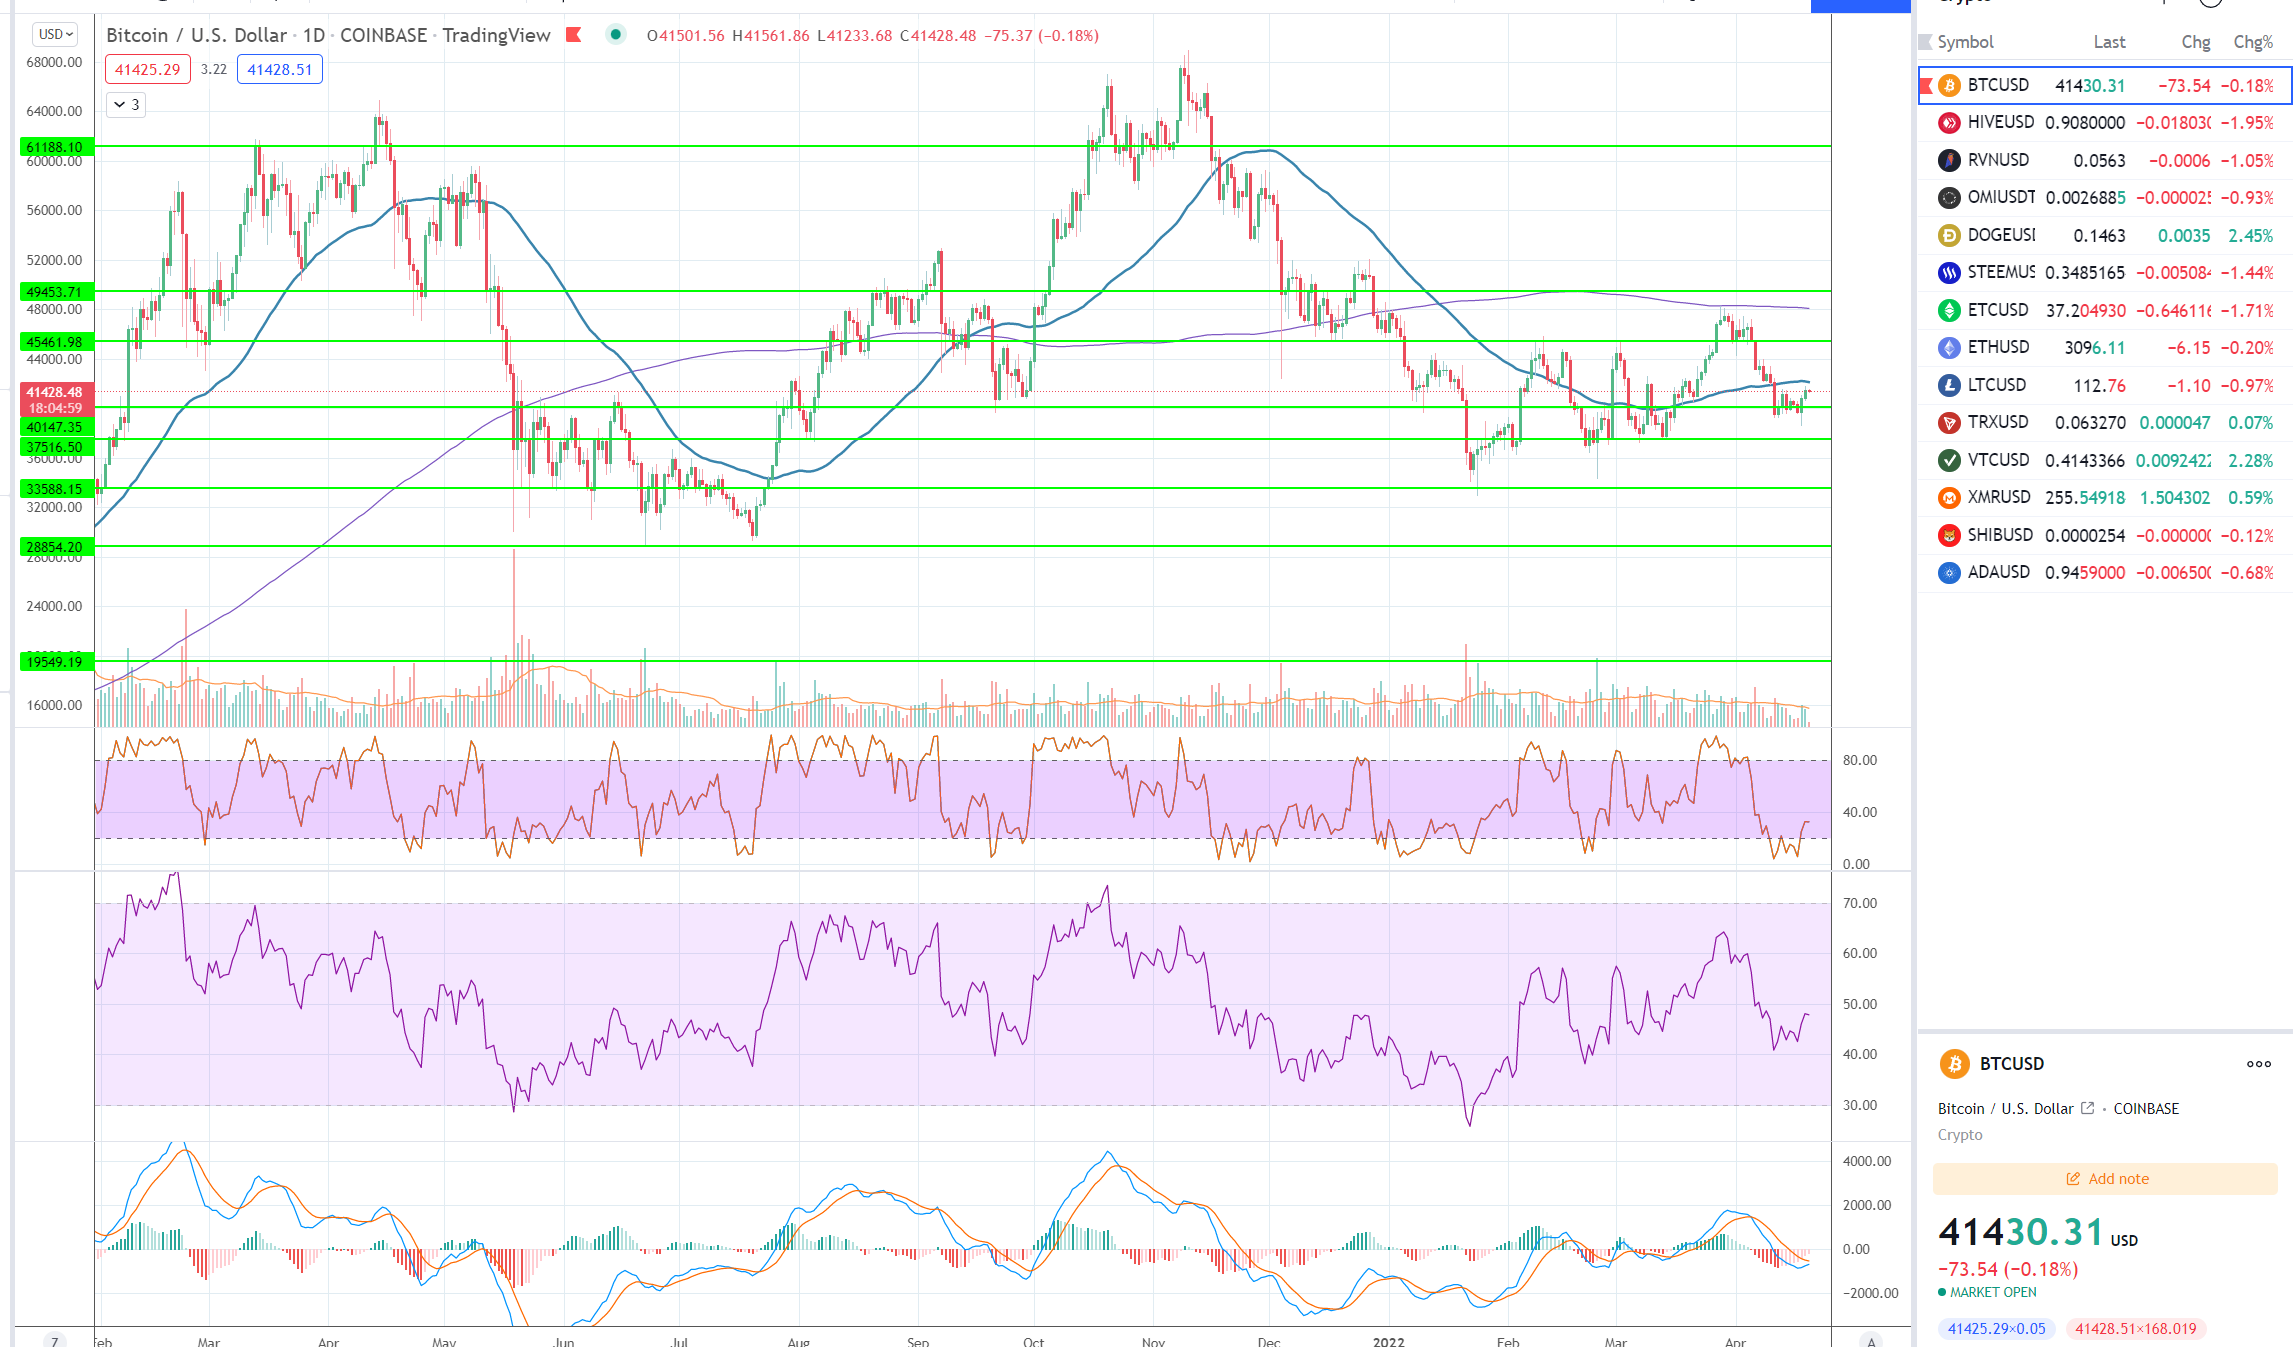The height and width of the screenshot is (1347, 2293).
Task: Click VTCUSD change percent 2.28%
Action: (2250, 461)
